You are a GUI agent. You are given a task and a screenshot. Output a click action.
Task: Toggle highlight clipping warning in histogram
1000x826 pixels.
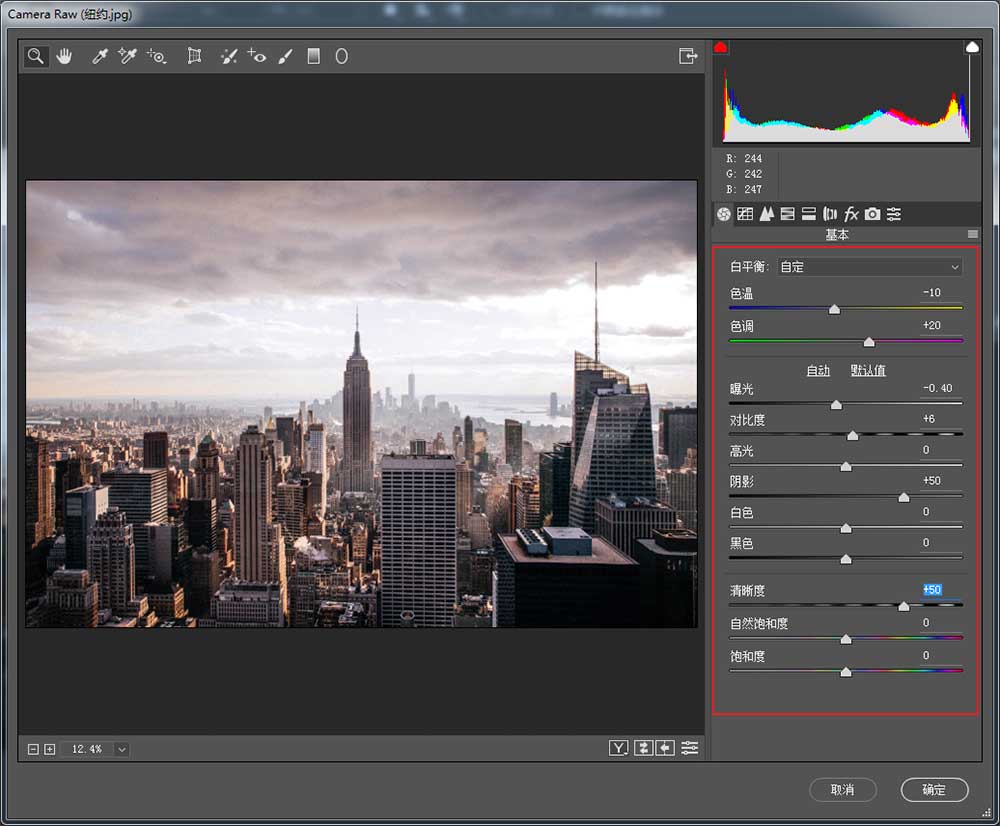point(972,47)
